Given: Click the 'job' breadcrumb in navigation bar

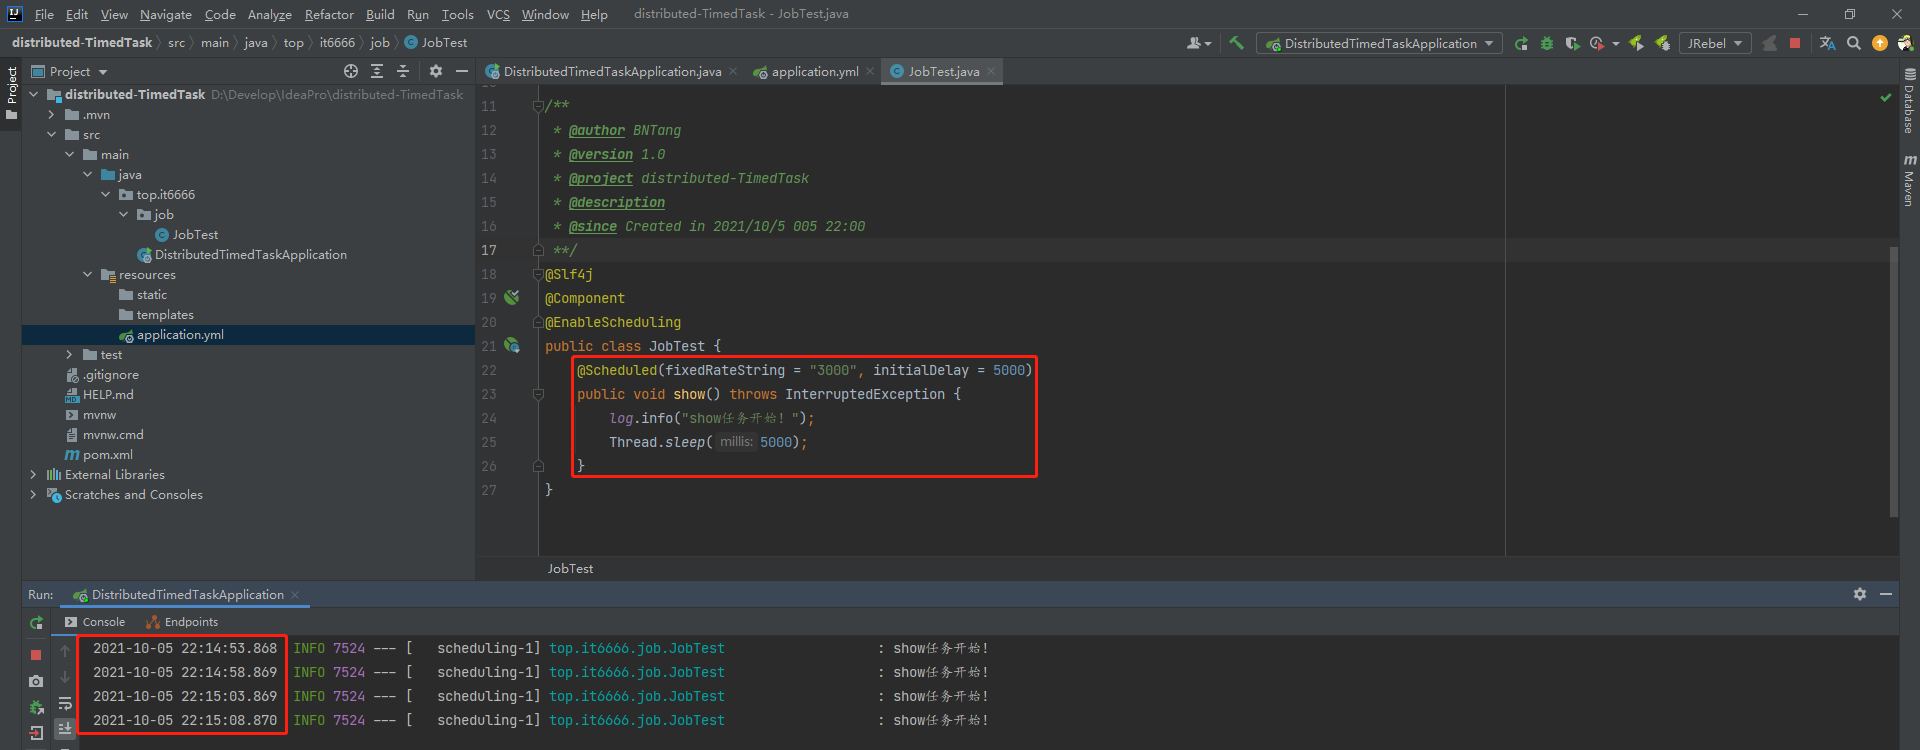Looking at the screenshot, I should point(380,43).
